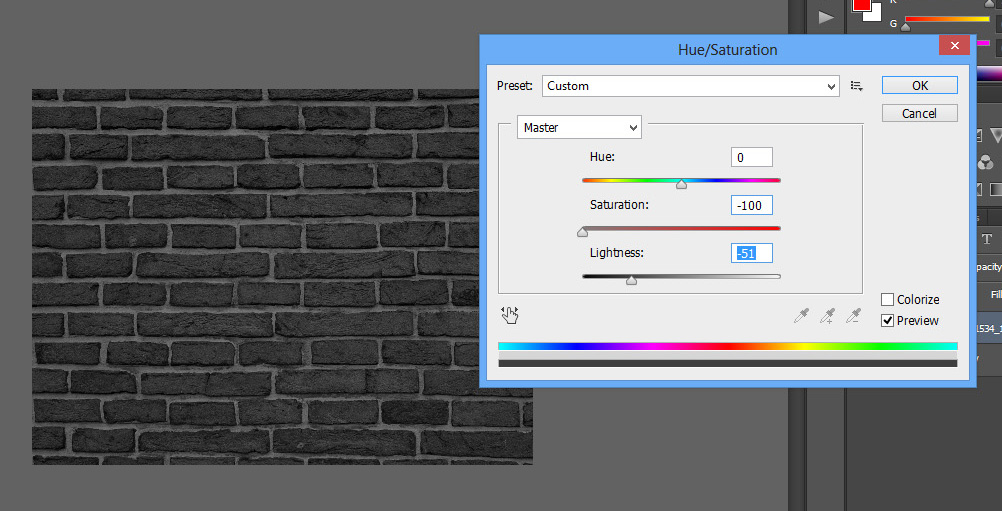Viewport: 1002px width, 511px height.
Task: Click the Saturation value field showing -100
Action: pyautogui.click(x=751, y=205)
